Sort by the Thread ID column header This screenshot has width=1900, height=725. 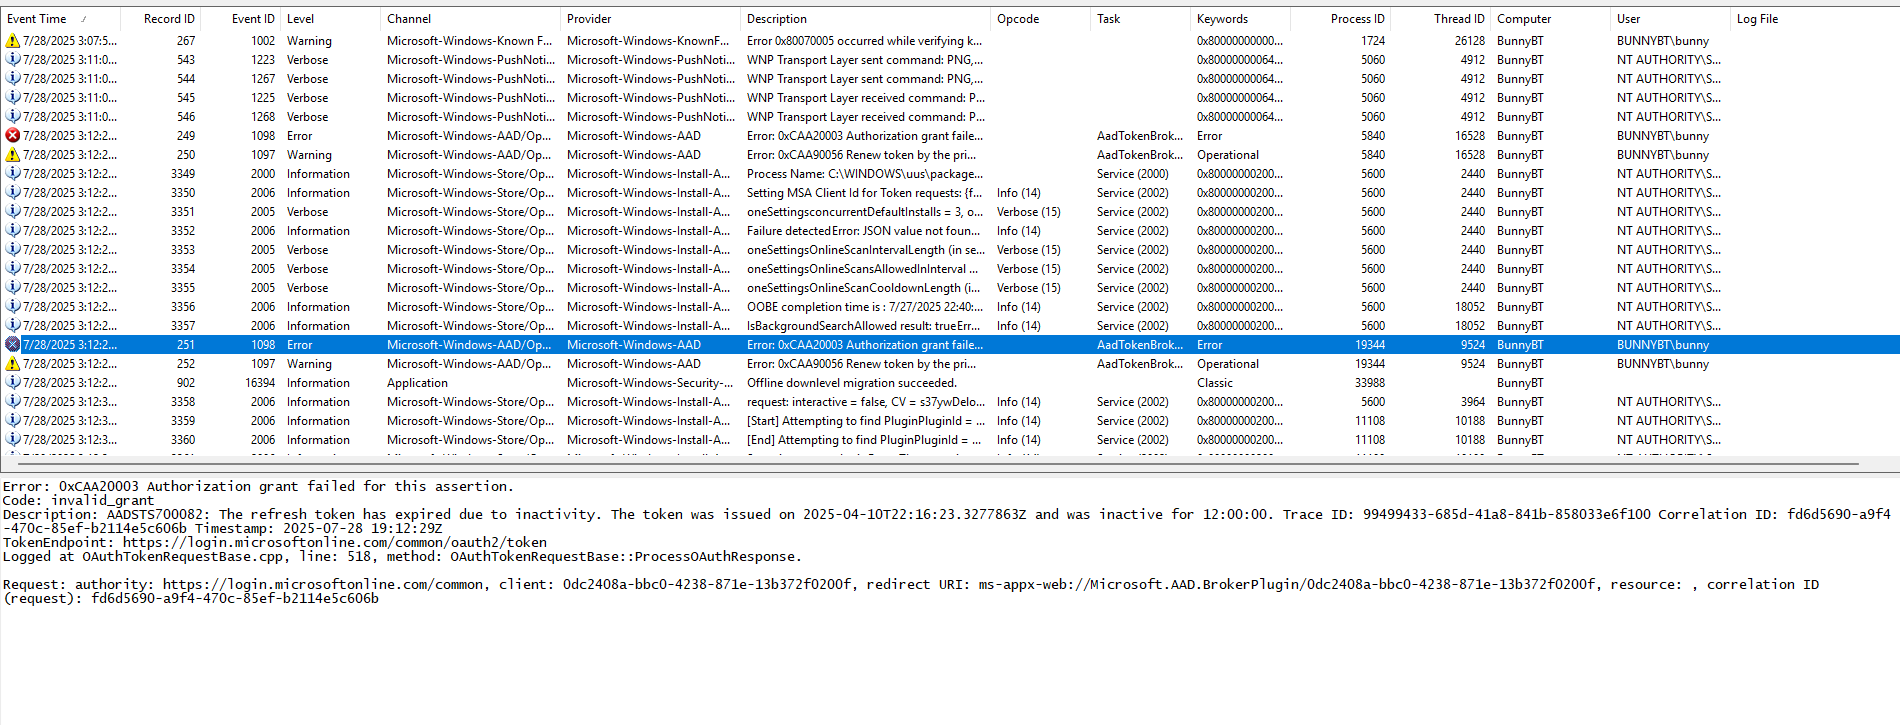pos(1440,19)
